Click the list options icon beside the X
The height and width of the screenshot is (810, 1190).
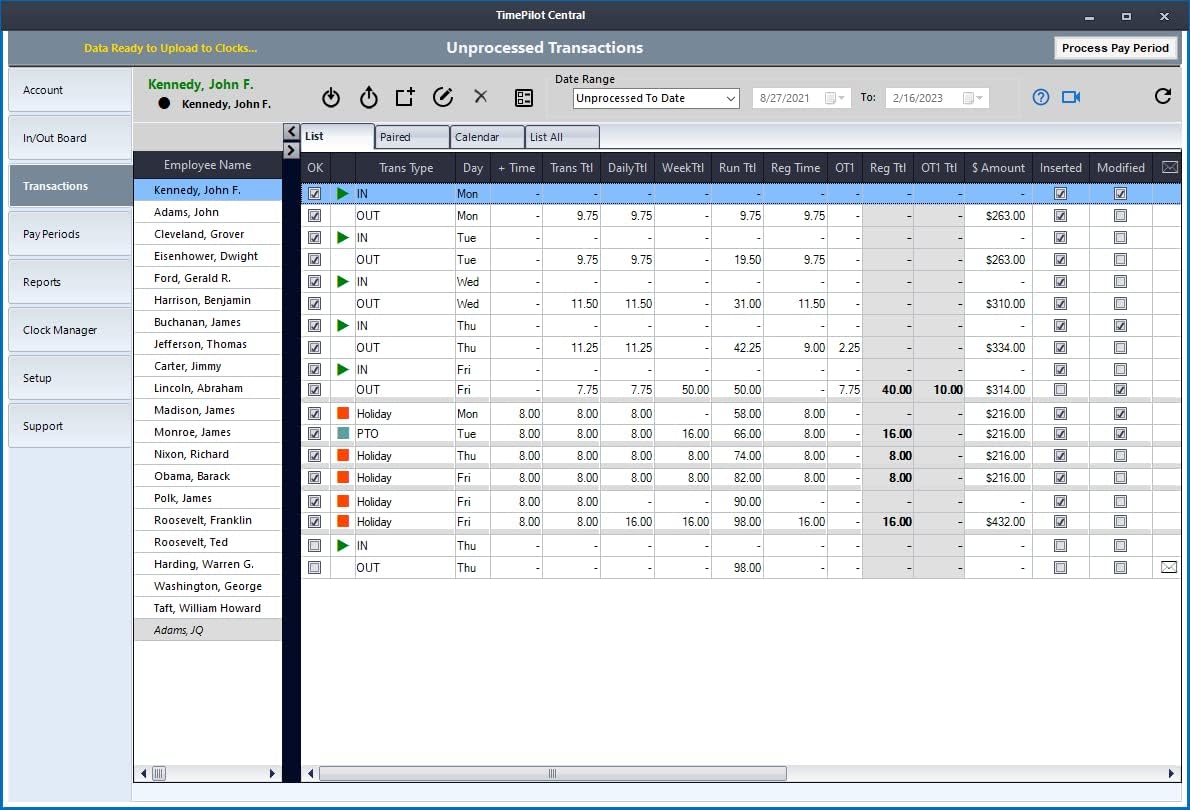point(524,97)
